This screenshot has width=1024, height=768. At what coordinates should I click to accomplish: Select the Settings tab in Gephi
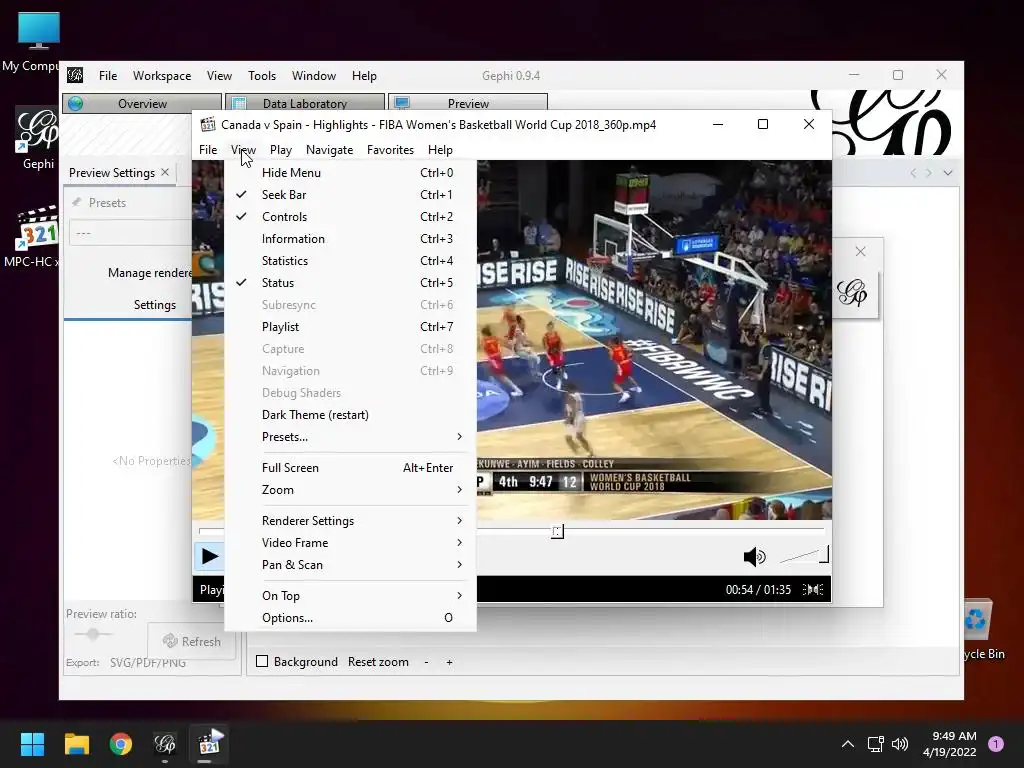(x=155, y=305)
